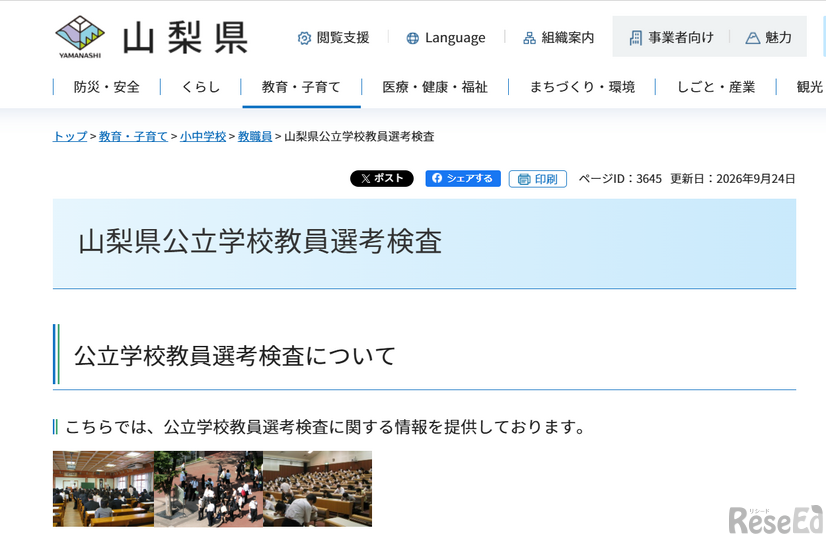Select the 教育・子育て menu item
This screenshot has height=536, width=826.
pos(301,87)
